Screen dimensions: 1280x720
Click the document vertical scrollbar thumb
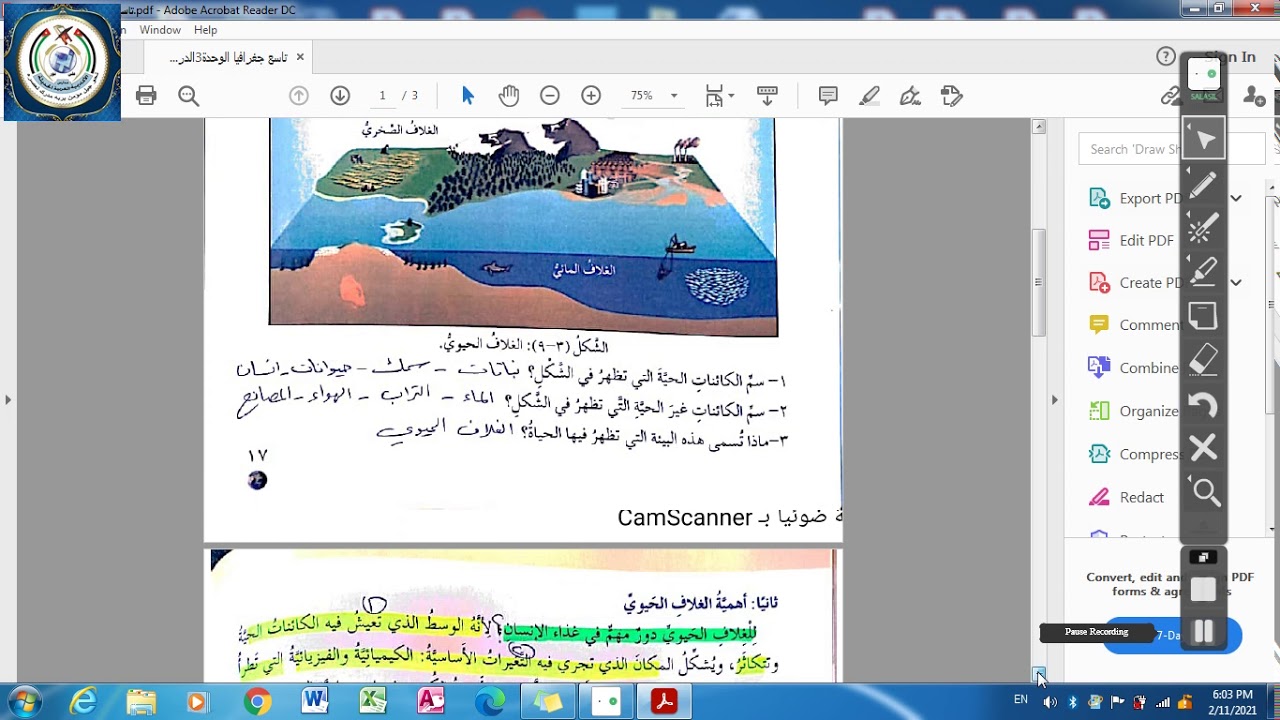tap(1039, 282)
